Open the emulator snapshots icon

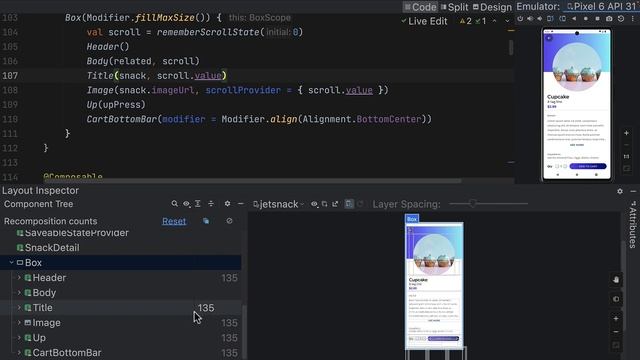621,19
